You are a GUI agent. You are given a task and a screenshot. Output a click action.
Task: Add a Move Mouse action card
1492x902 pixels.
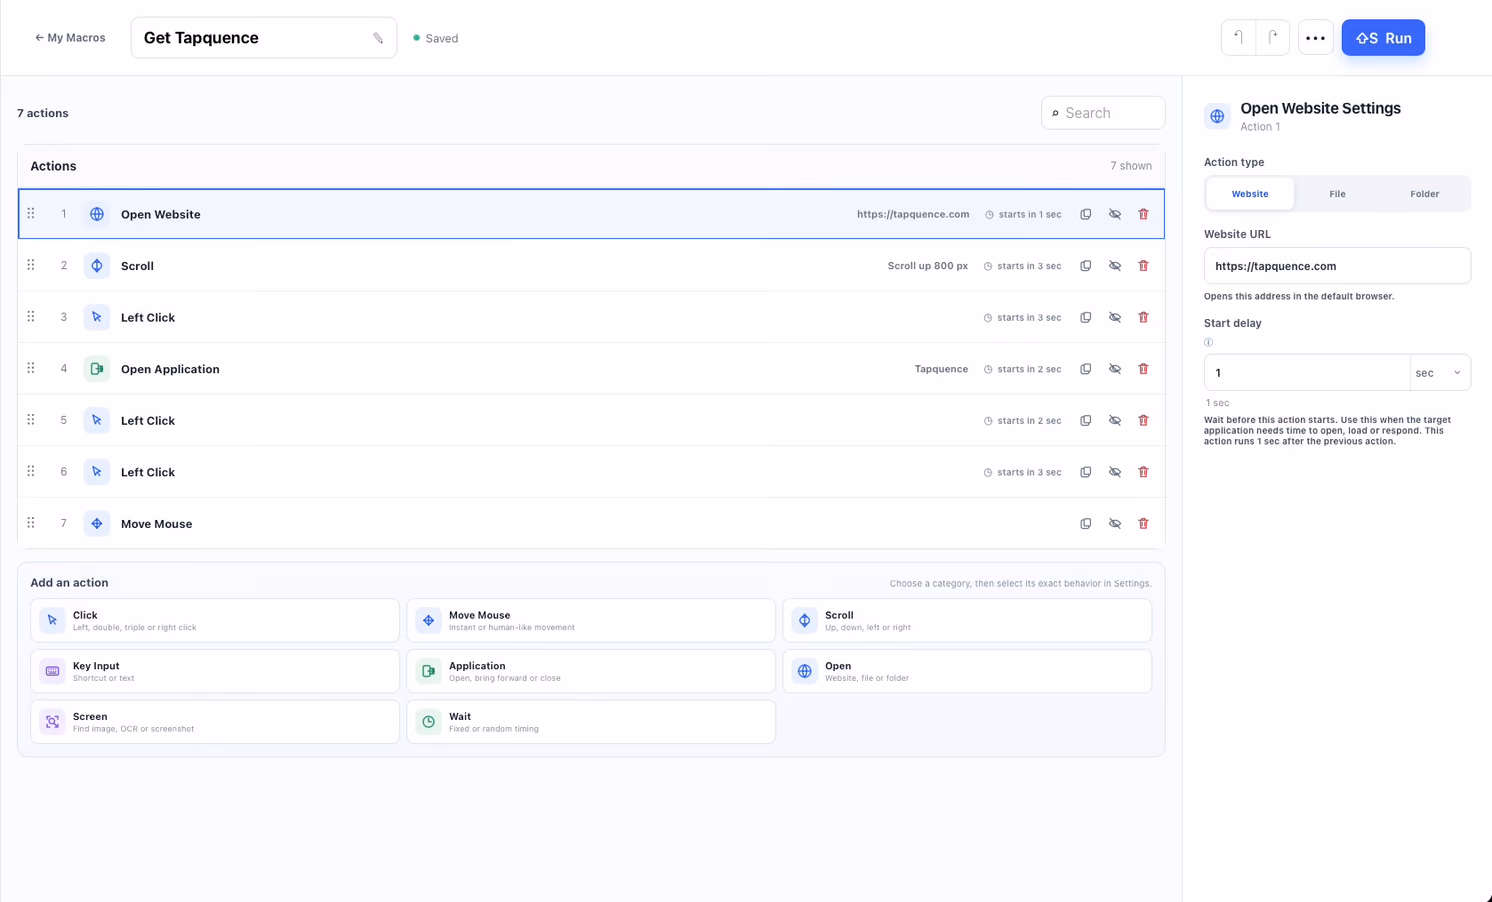click(x=591, y=621)
